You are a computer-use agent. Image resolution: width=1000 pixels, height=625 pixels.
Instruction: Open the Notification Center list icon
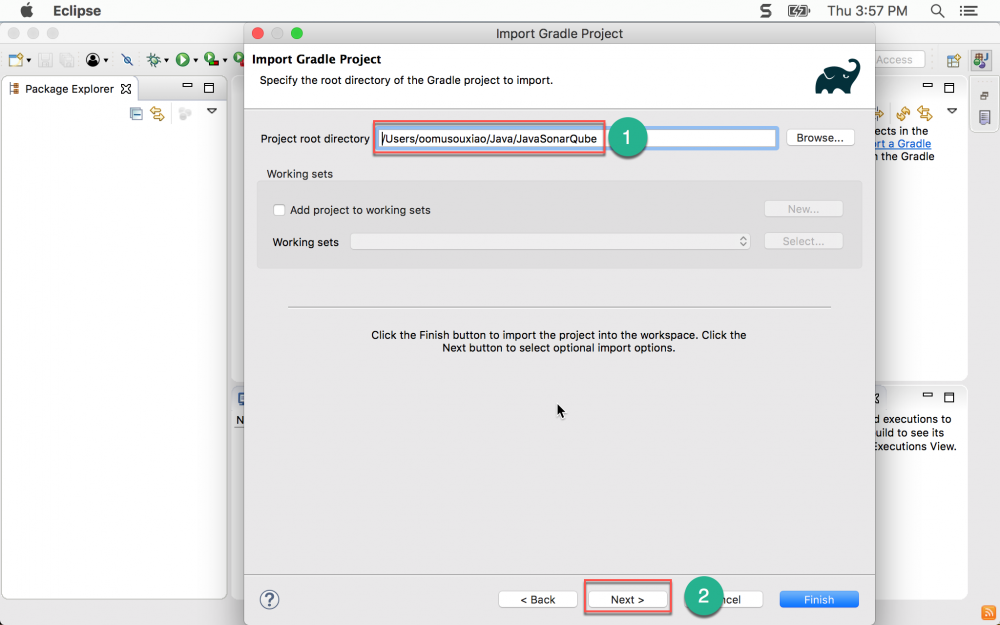tap(969, 11)
